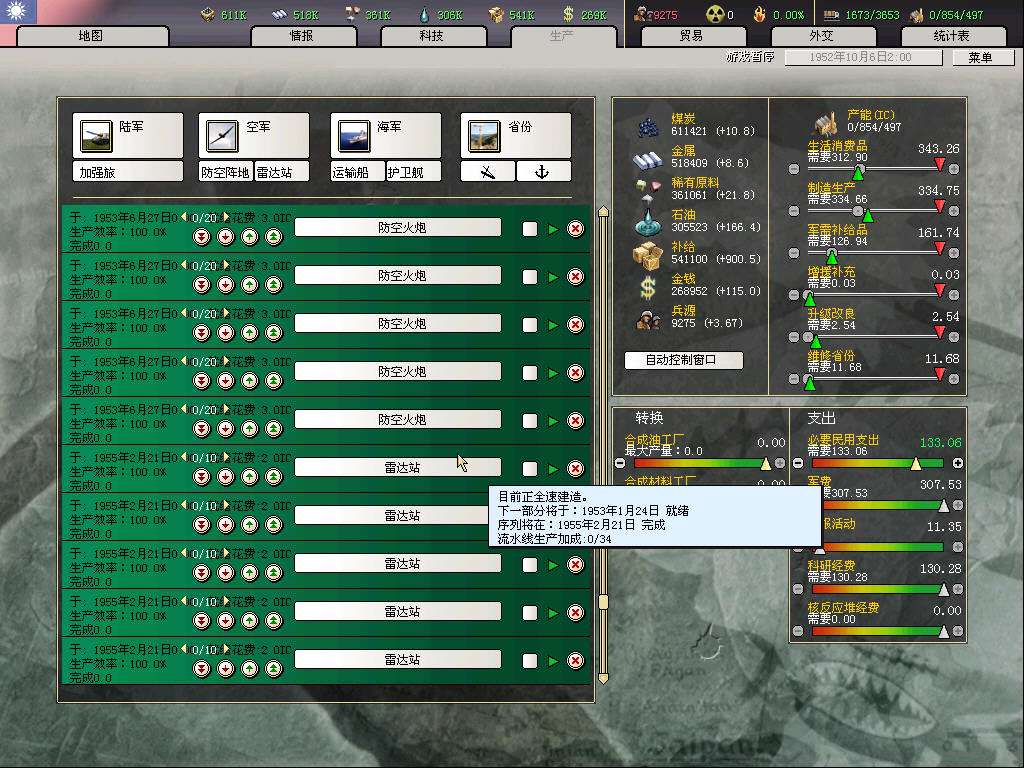1024x768 pixels.
Task: Move fourth 防空火炮 order up one priority
Action: pos(249,381)
